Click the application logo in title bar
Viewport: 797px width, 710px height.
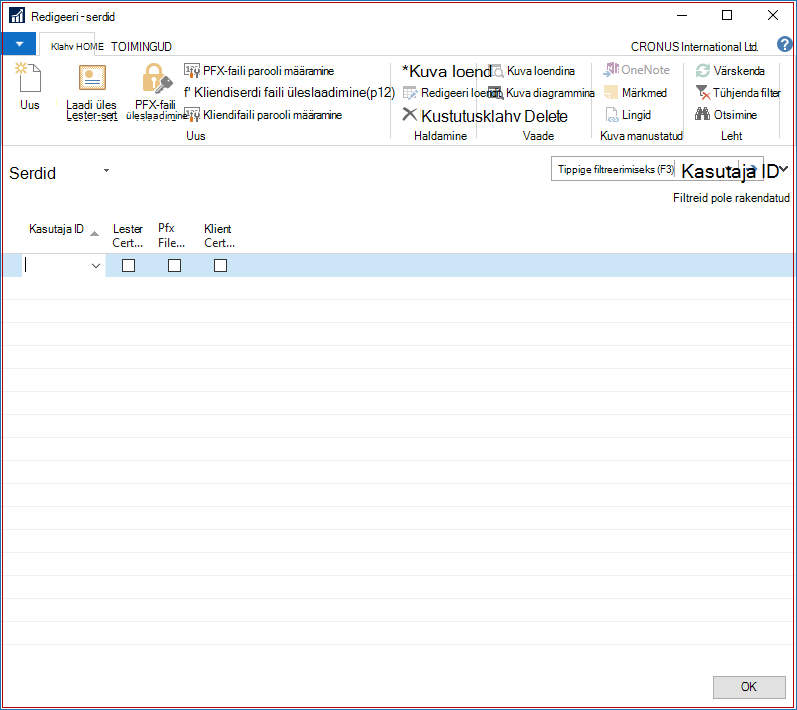point(17,15)
